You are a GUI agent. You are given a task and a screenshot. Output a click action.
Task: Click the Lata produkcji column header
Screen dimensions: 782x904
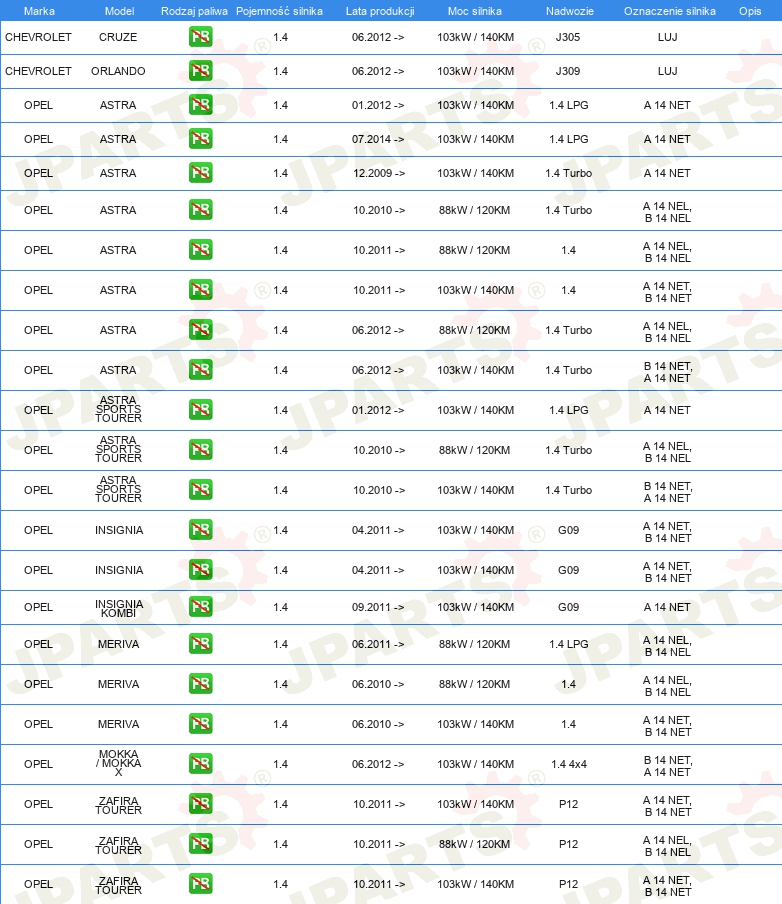click(380, 11)
